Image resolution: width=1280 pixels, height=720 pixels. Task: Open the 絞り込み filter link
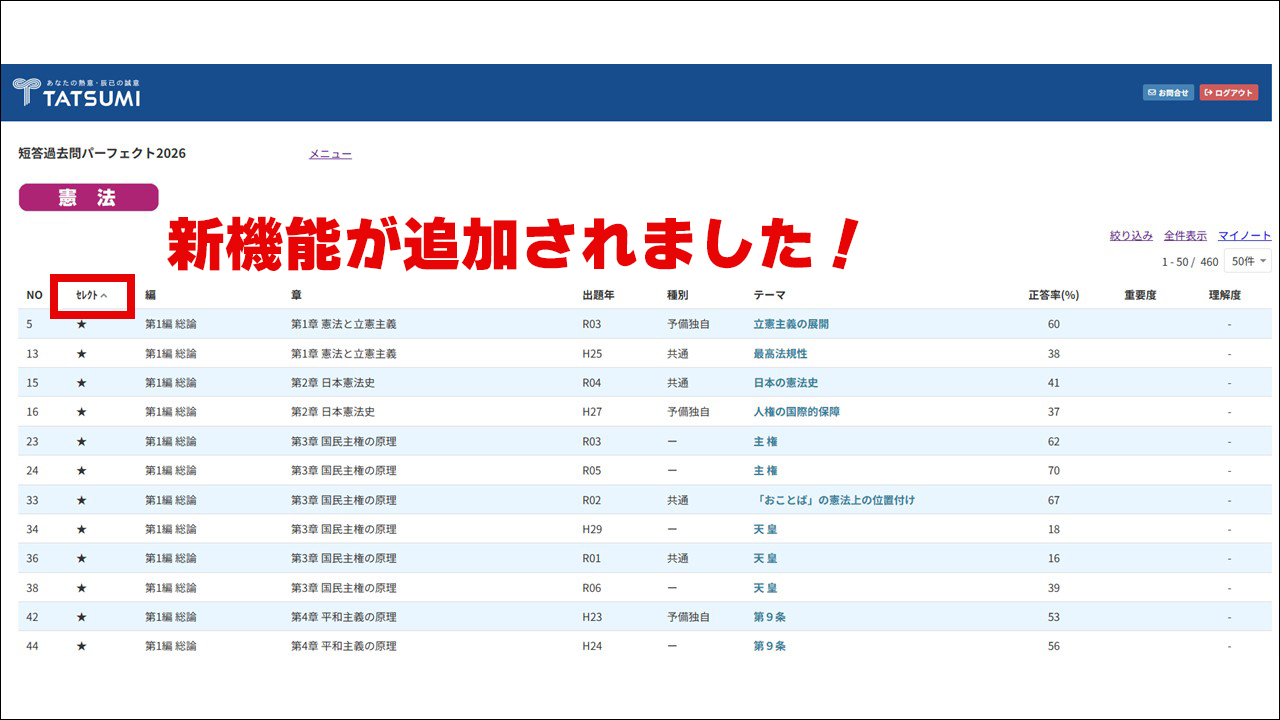click(1131, 236)
